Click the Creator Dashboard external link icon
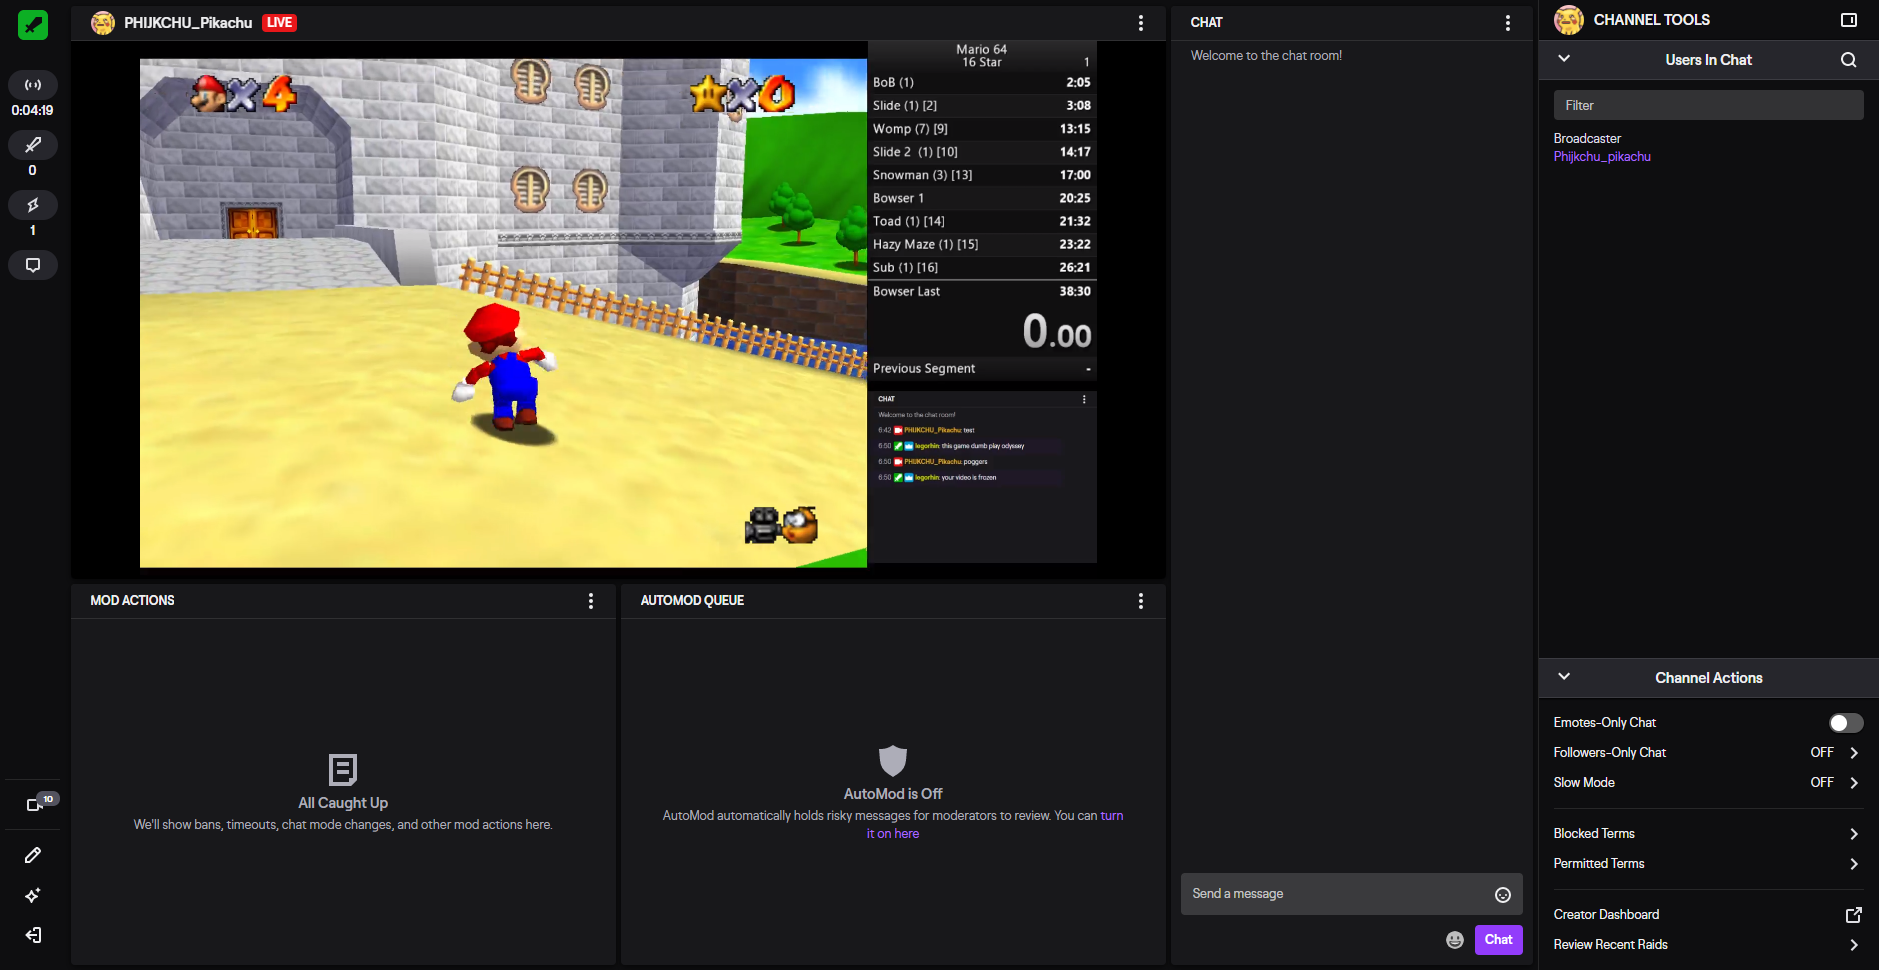 (x=1854, y=915)
